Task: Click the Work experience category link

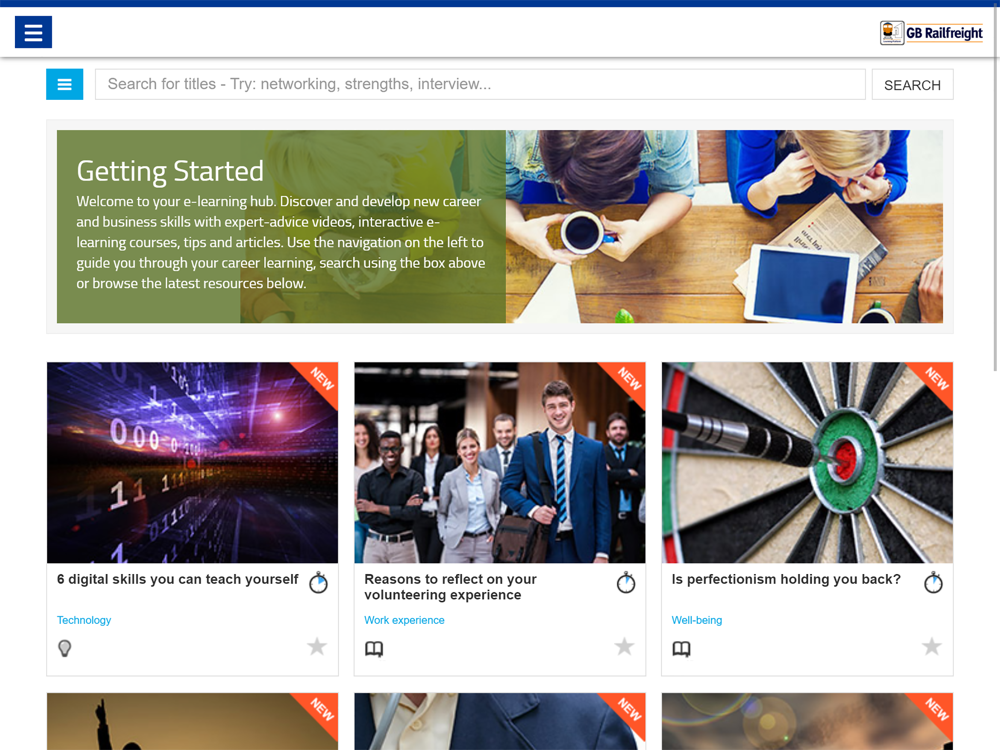Action: 404,620
